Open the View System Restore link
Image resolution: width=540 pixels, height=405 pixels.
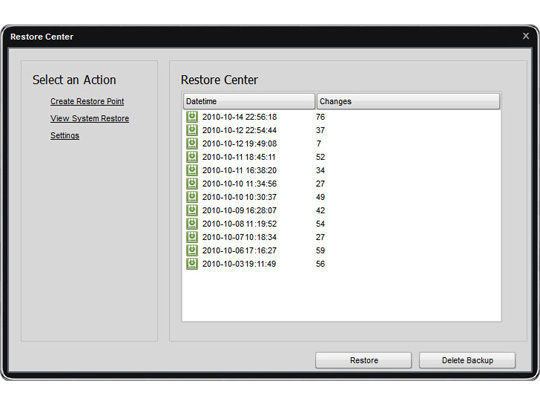pyautogui.click(x=90, y=118)
